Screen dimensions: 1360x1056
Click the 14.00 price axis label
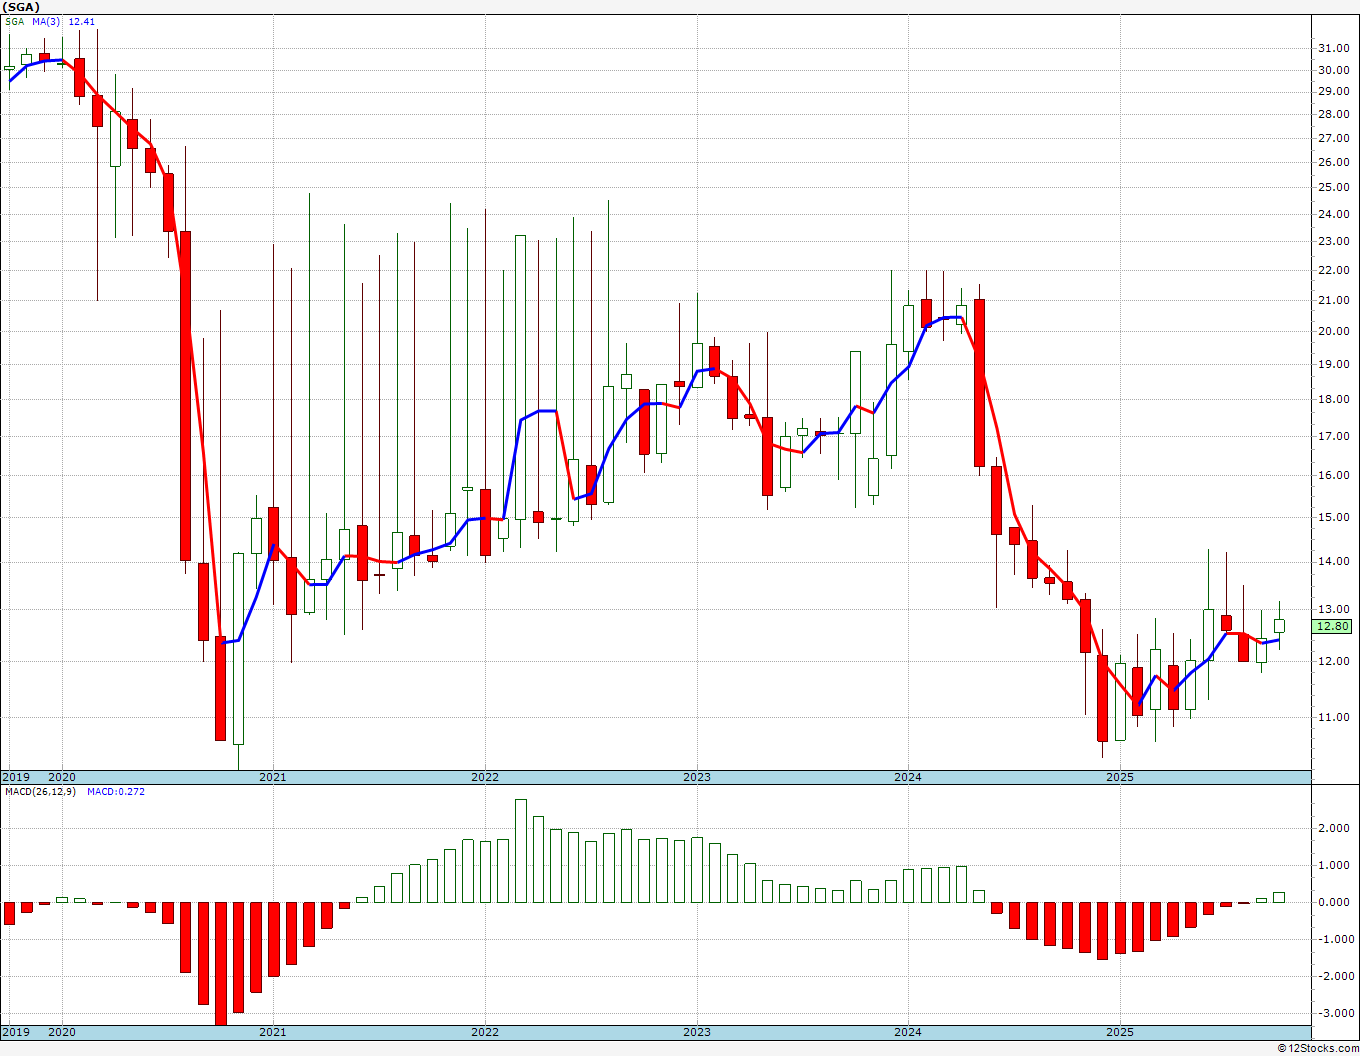(x=1333, y=561)
